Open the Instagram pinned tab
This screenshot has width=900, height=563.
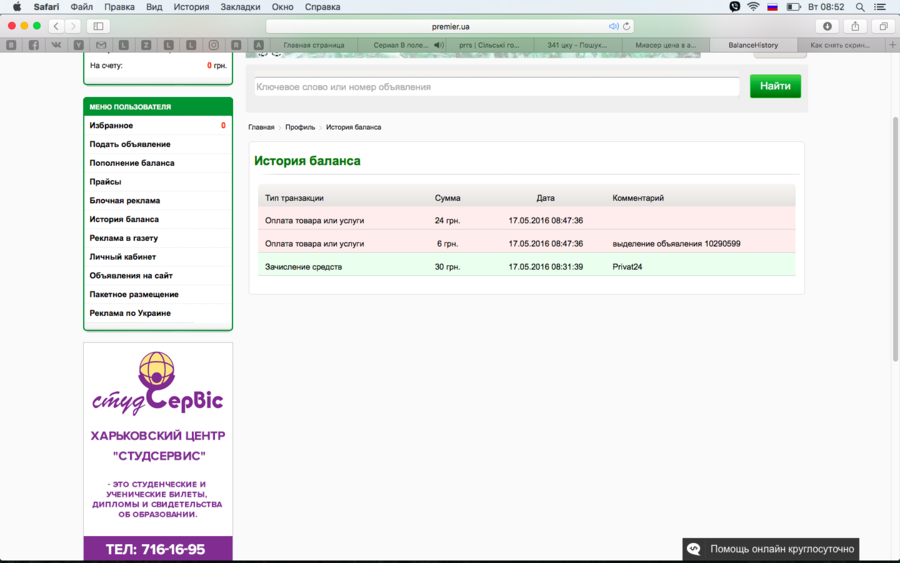click(x=213, y=45)
